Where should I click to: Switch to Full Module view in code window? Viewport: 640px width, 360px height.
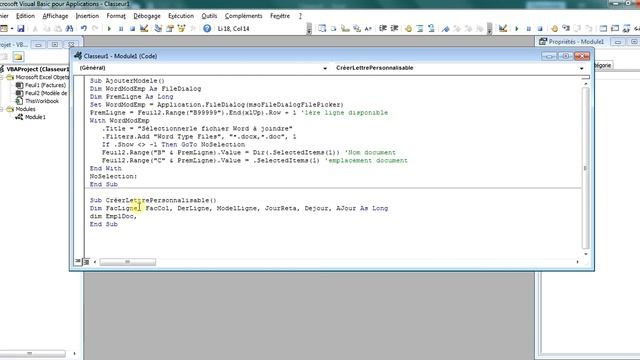coord(87,262)
